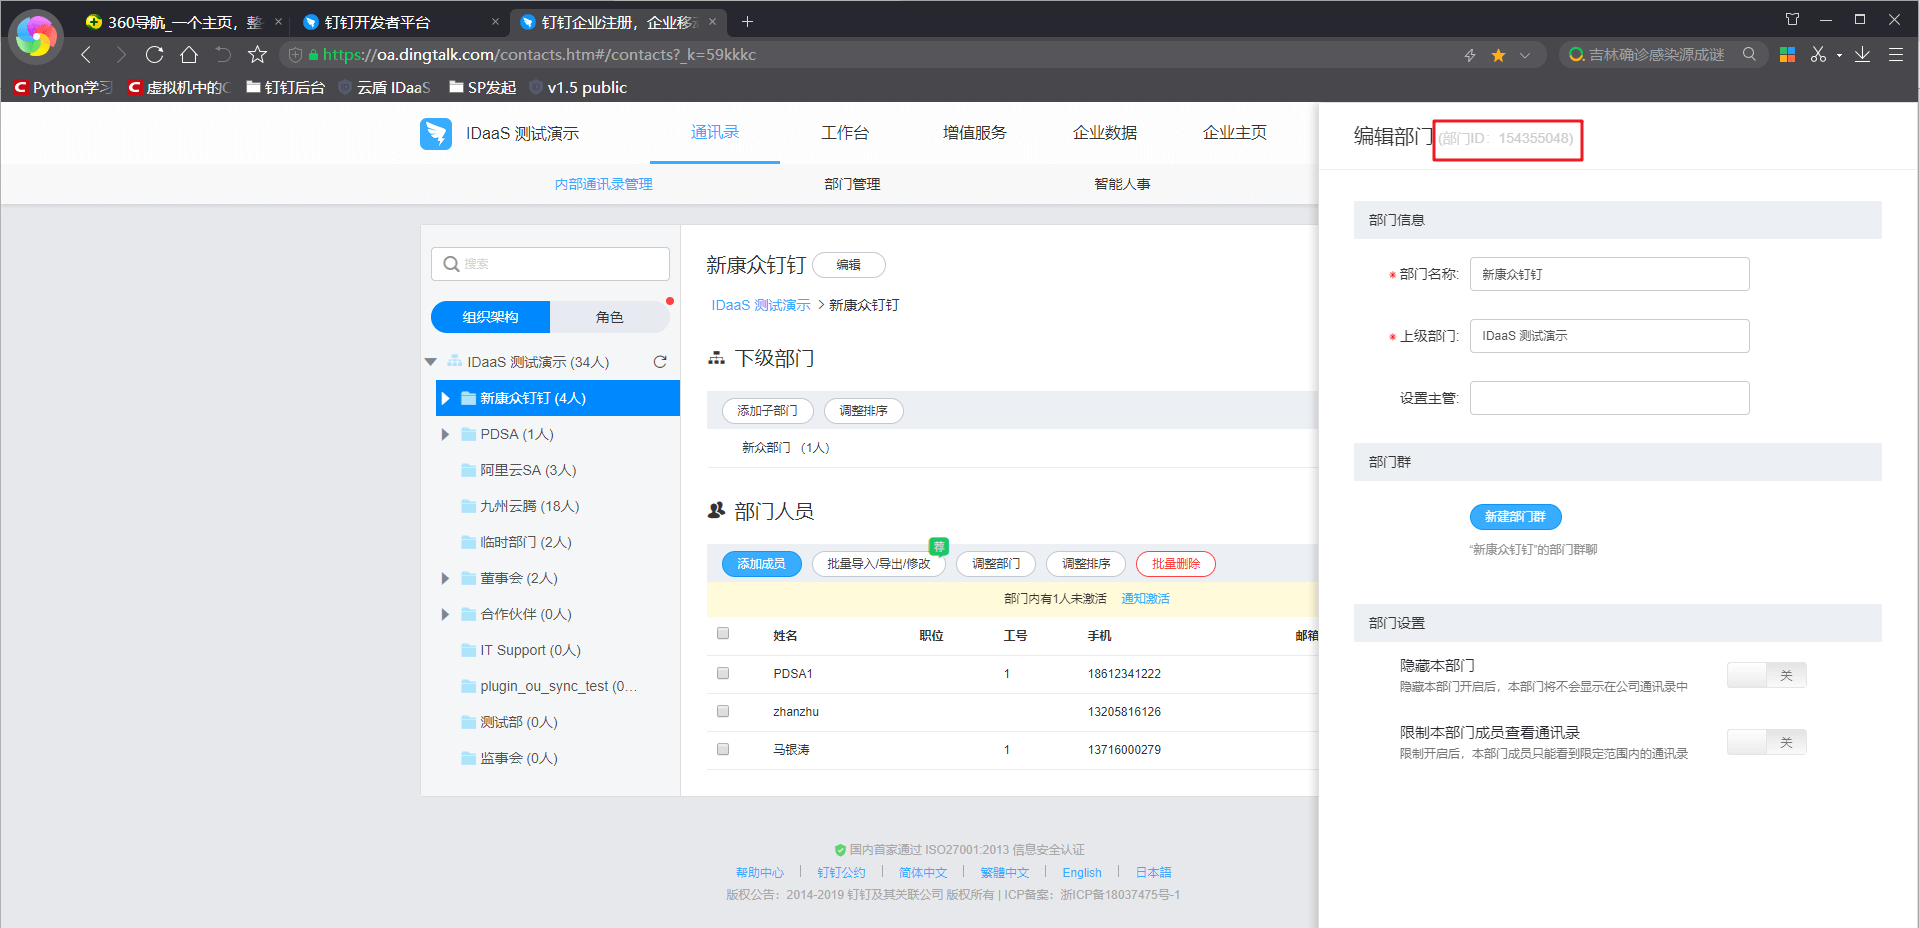Click in the 搜索 search field
Image resolution: width=1920 pixels, height=928 pixels.
[550, 264]
